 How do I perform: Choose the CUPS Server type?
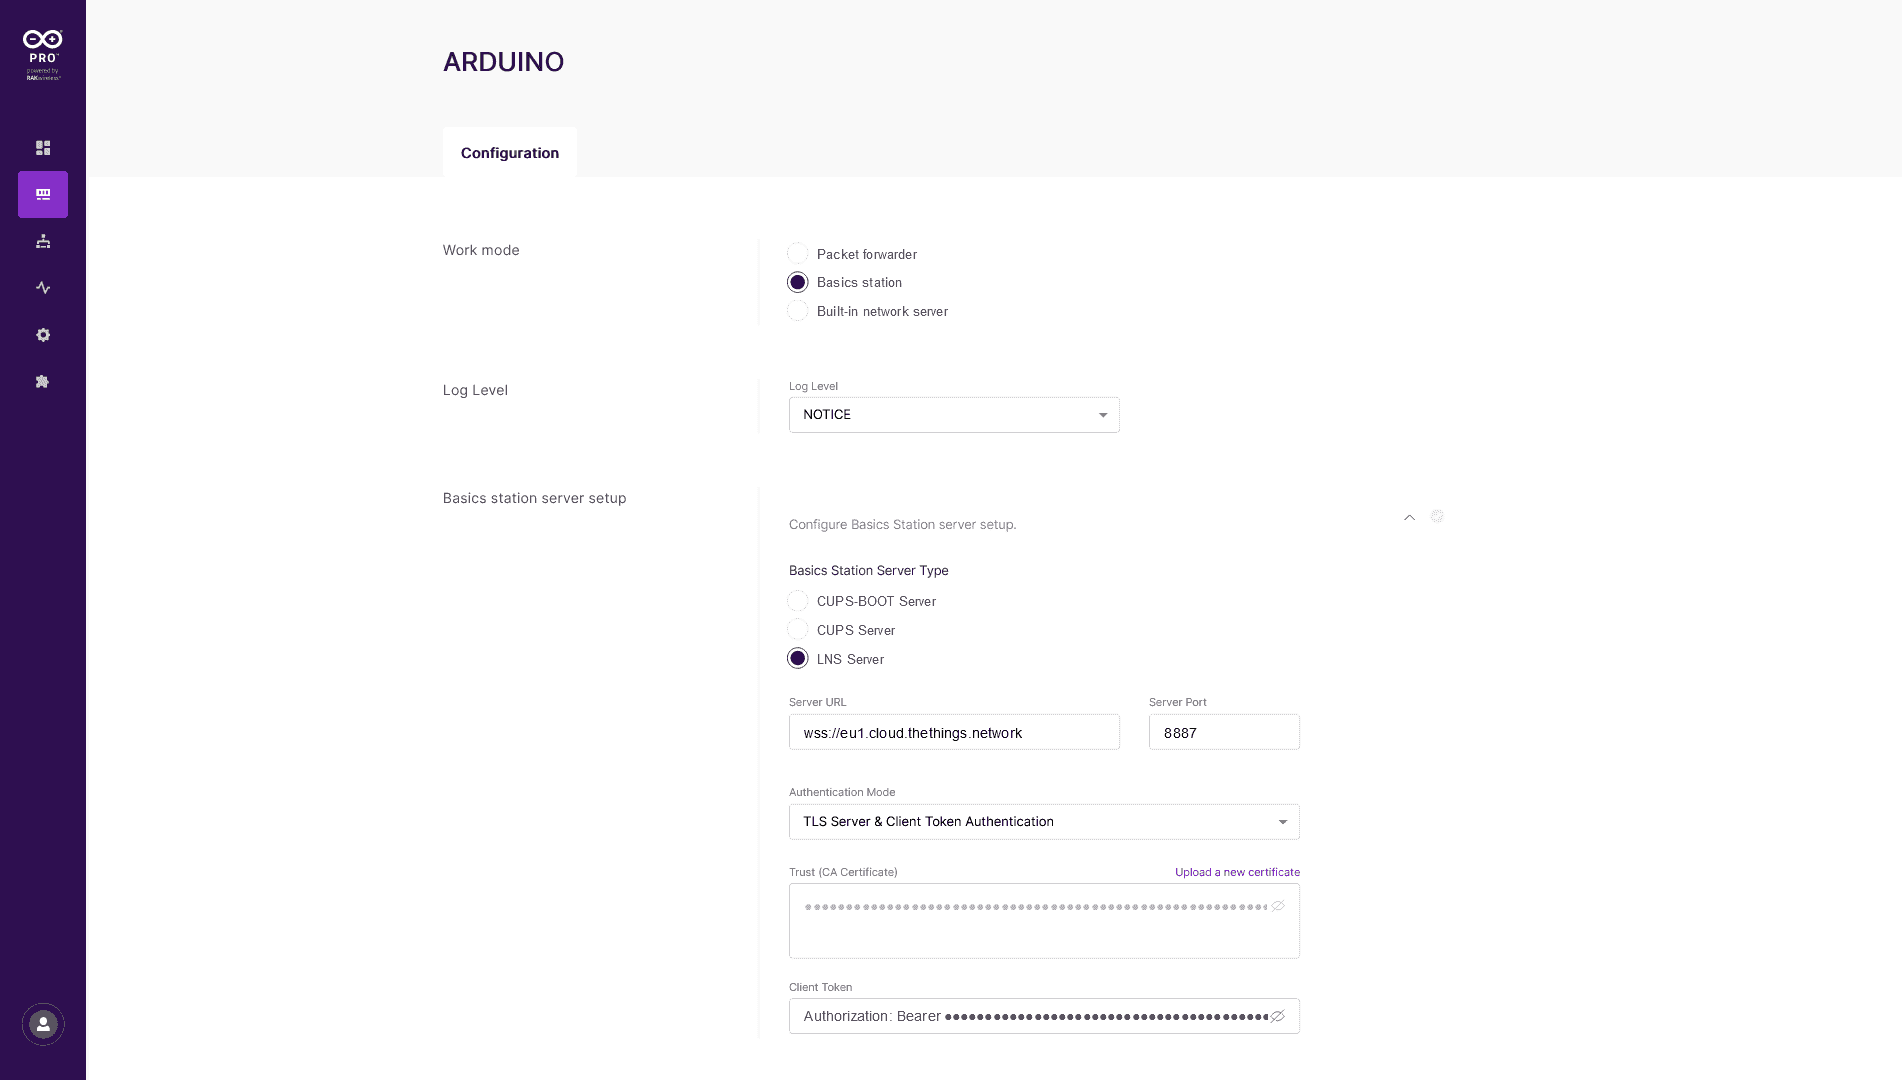(x=798, y=630)
